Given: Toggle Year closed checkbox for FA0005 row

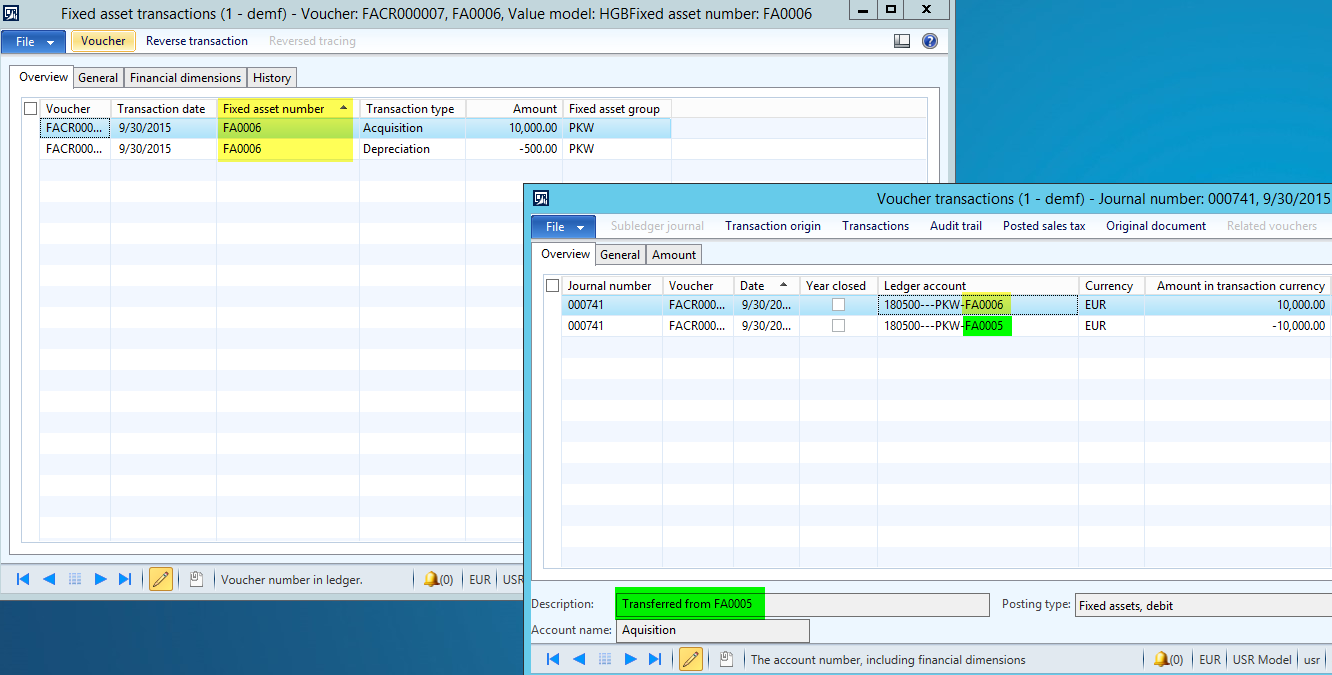Looking at the screenshot, I should coord(838,326).
